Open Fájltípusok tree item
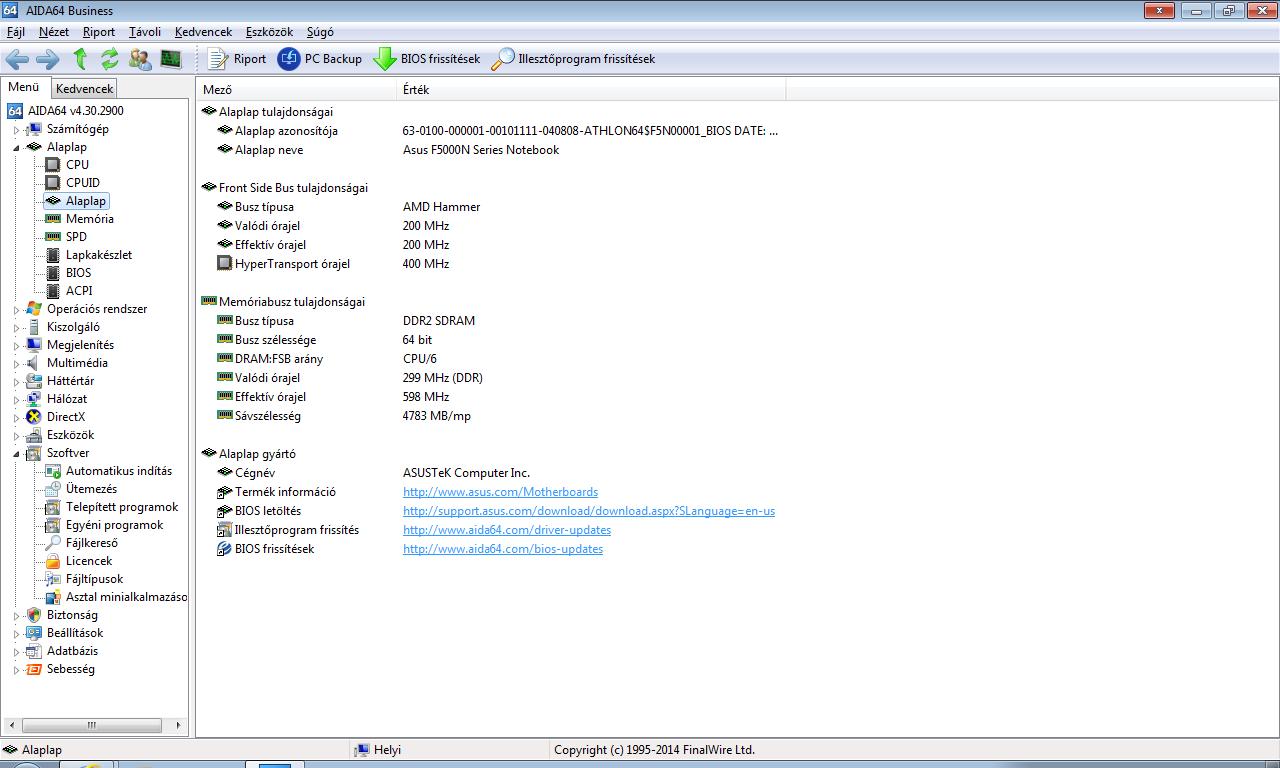The image size is (1280, 768). coord(95,579)
